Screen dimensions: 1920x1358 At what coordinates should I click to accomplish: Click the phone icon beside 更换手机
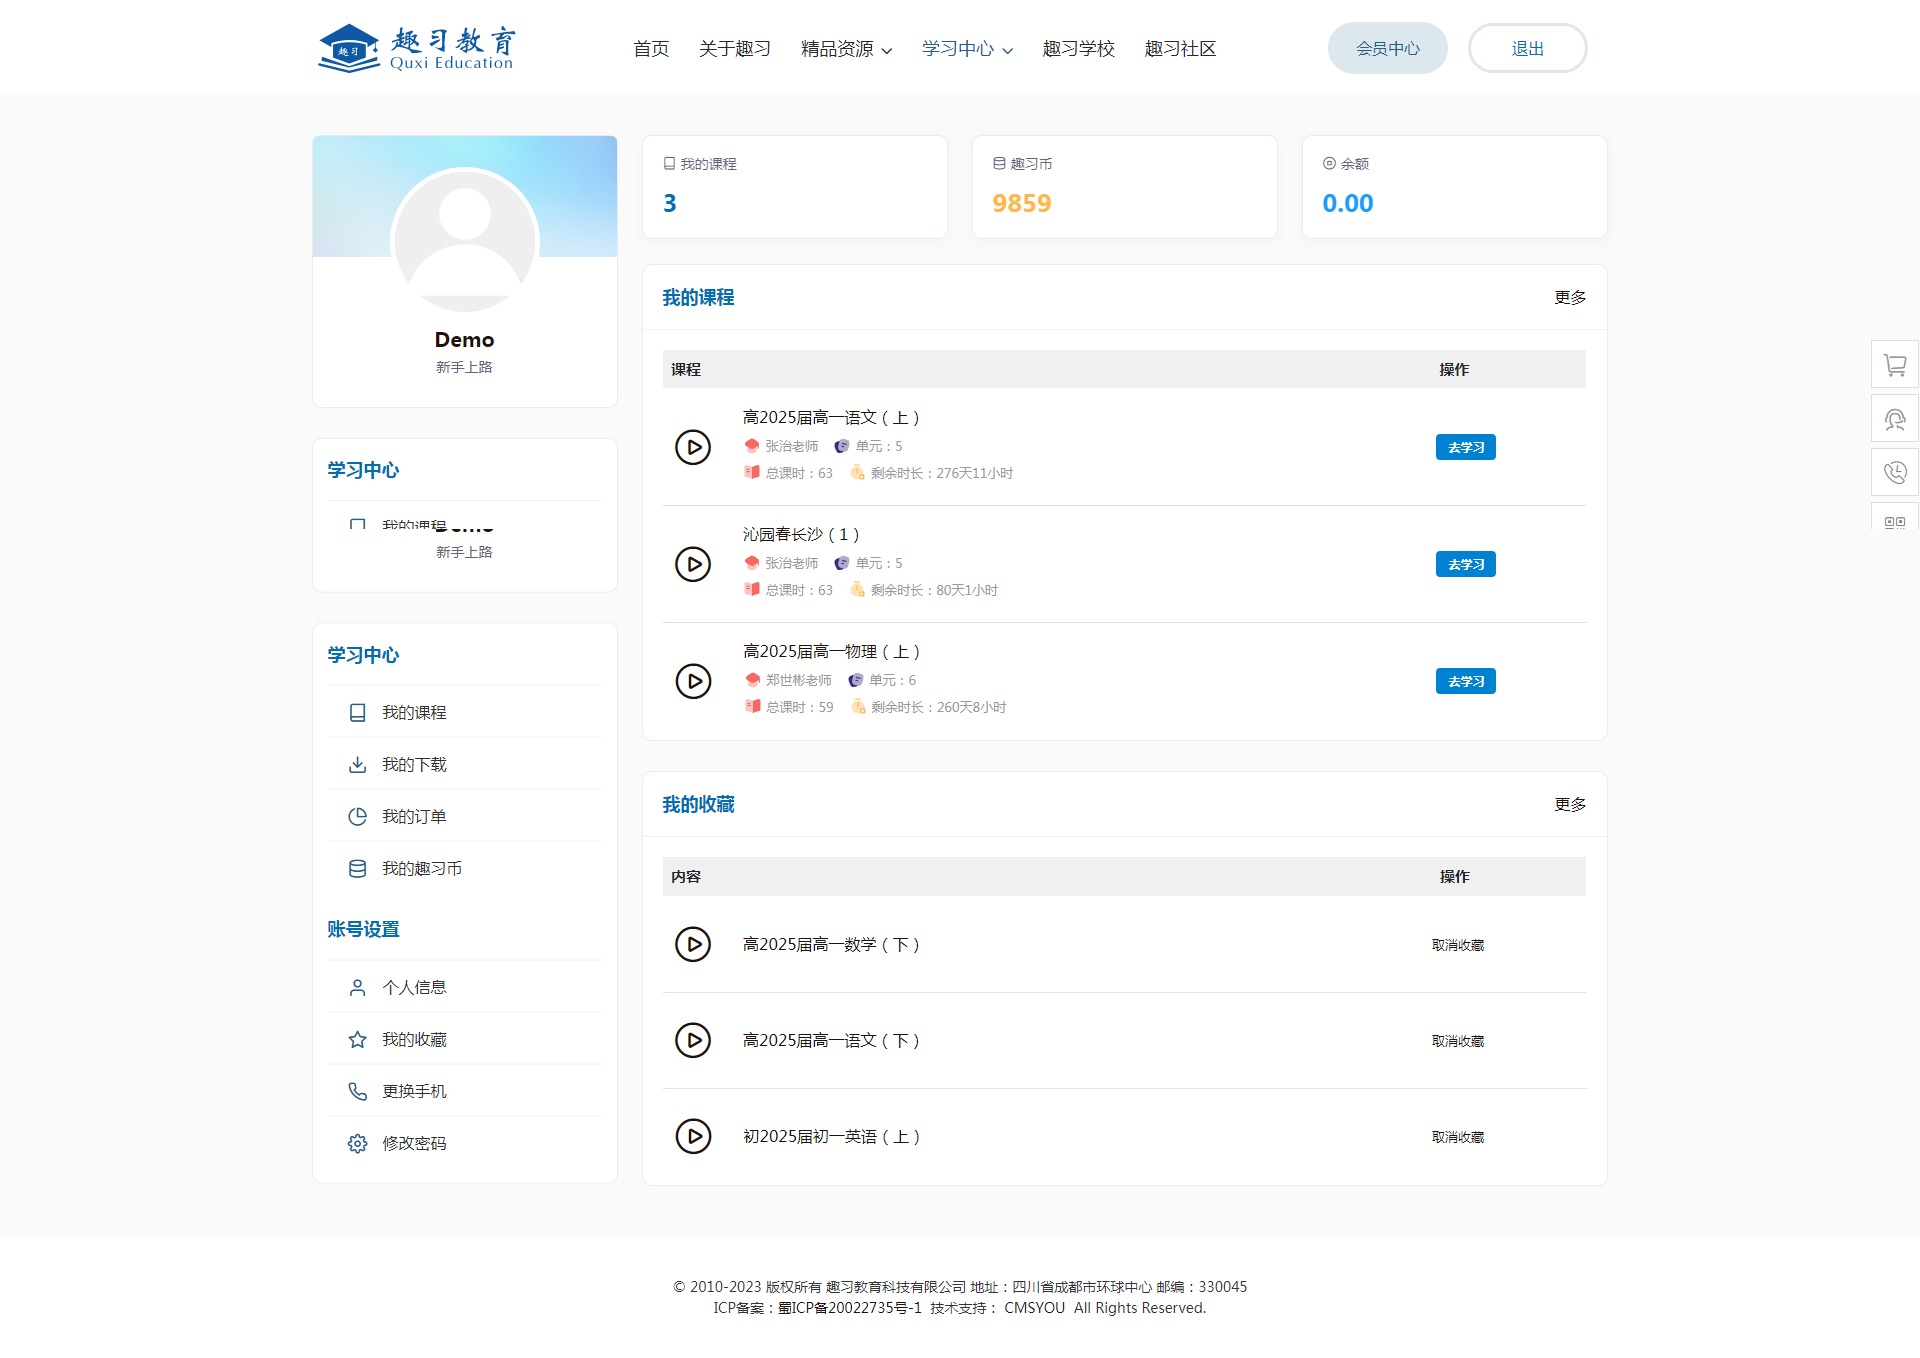pyautogui.click(x=357, y=1091)
